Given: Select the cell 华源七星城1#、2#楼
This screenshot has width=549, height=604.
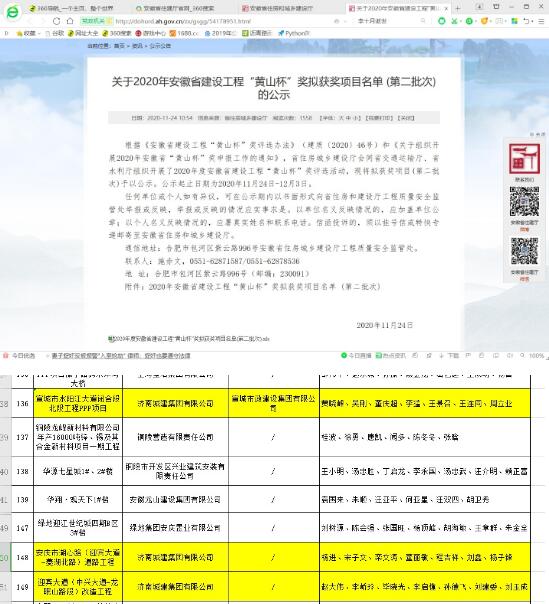Looking at the screenshot, I should (78, 471).
